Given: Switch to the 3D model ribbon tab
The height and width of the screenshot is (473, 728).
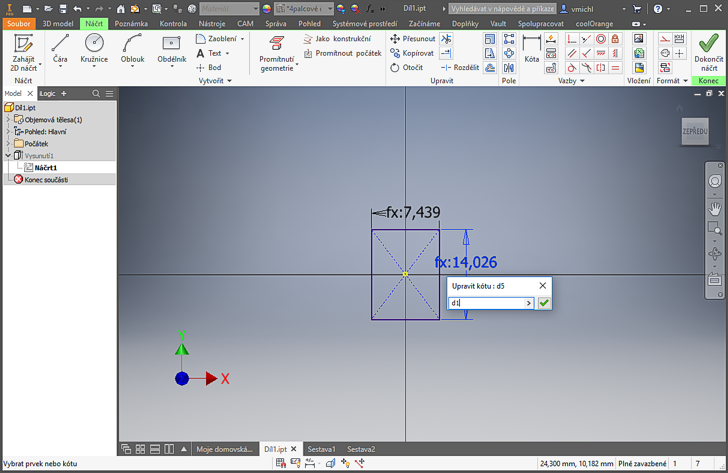Looking at the screenshot, I should [x=57, y=23].
